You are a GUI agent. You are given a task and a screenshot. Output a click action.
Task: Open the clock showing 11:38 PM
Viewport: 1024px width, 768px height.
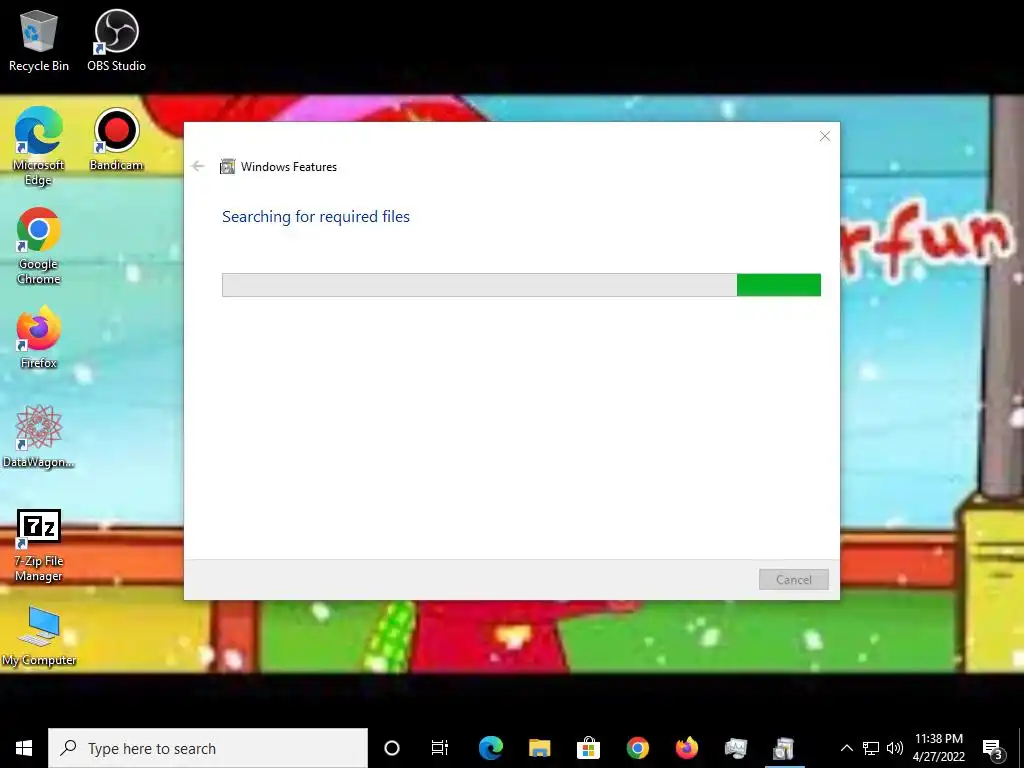(938, 748)
